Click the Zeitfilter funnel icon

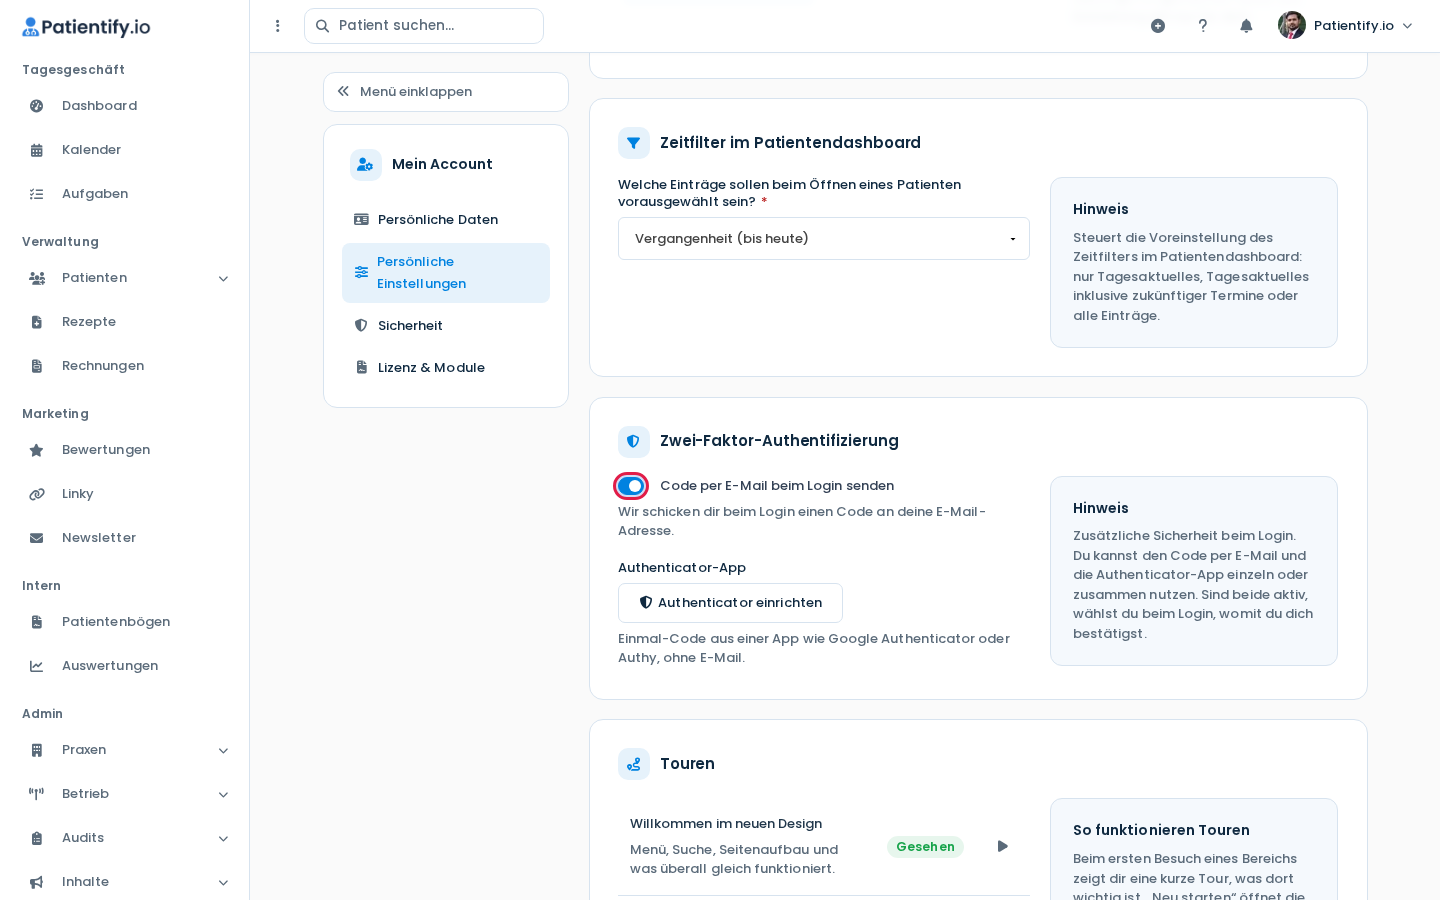pyautogui.click(x=634, y=143)
